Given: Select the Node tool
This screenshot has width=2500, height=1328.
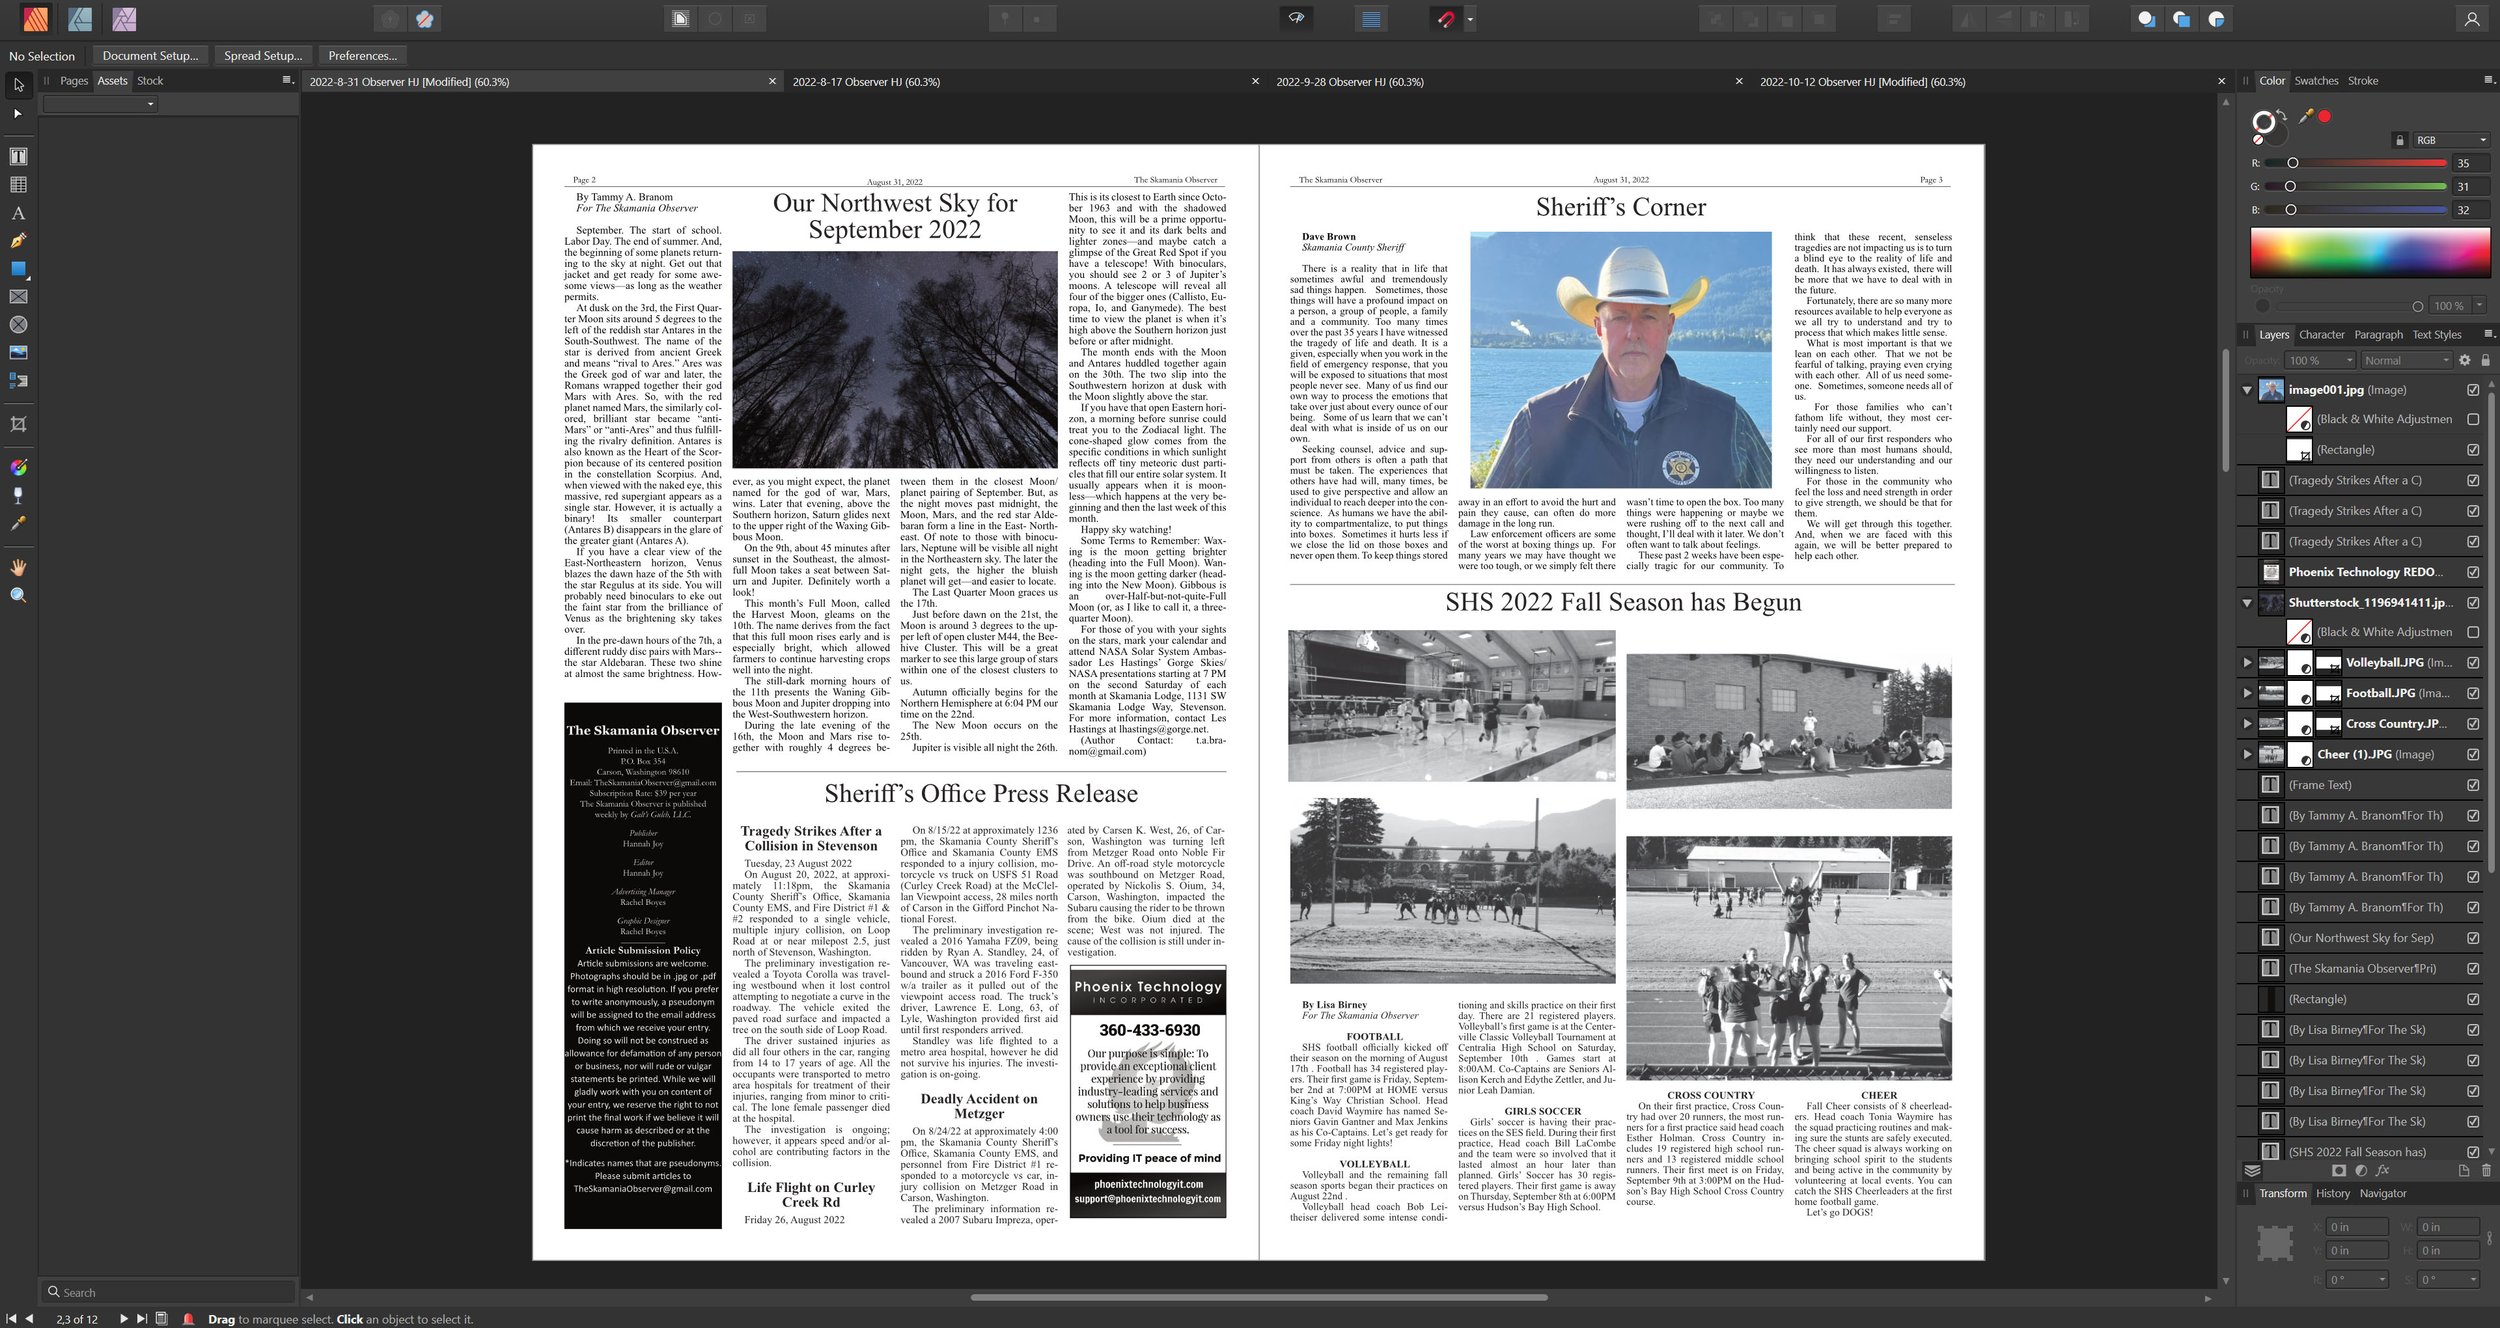Looking at the screenshot, I should pos(18,113).
